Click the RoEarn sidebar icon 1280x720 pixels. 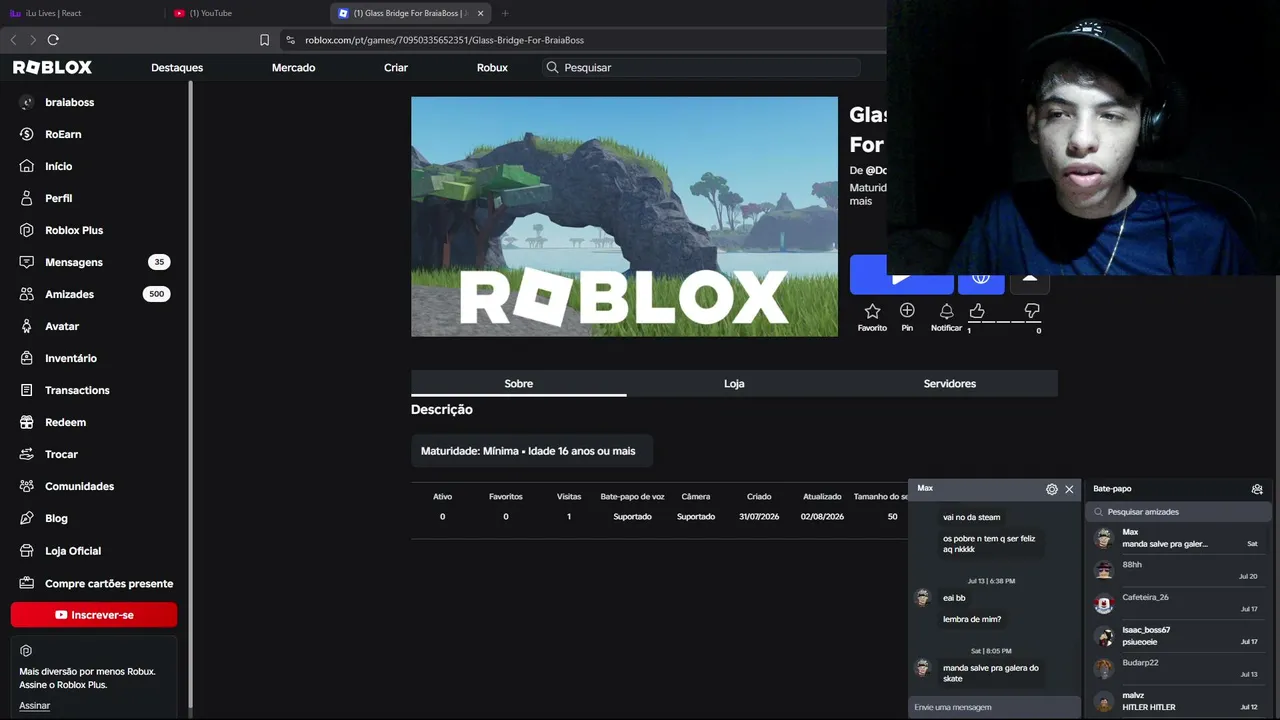pos(27,134)
